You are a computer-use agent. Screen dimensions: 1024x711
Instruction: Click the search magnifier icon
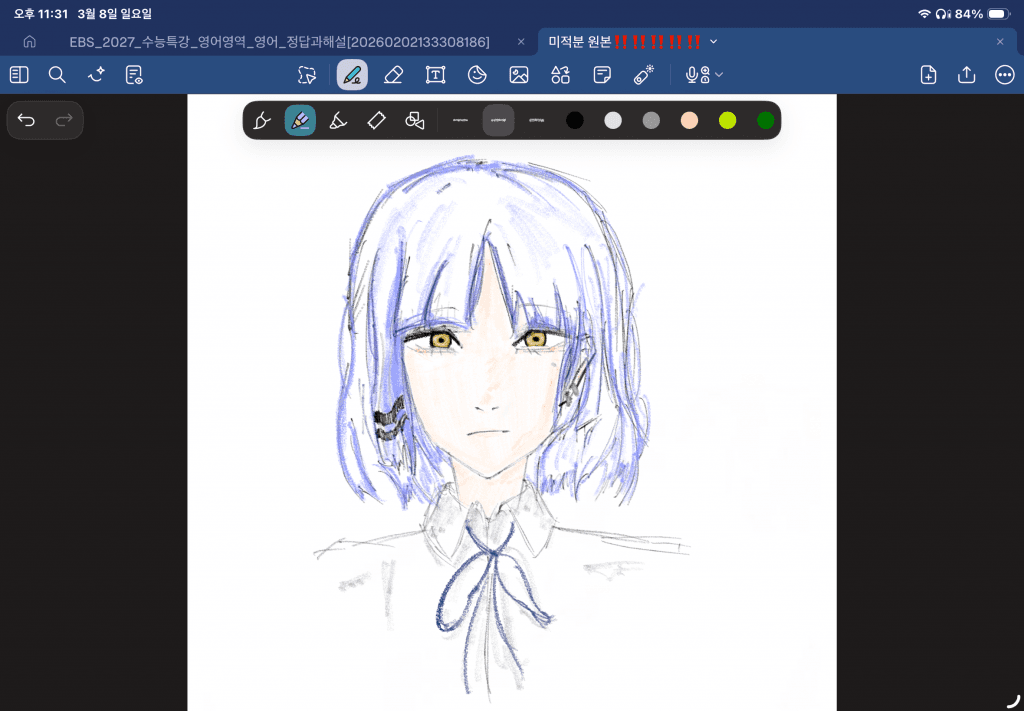57,75
